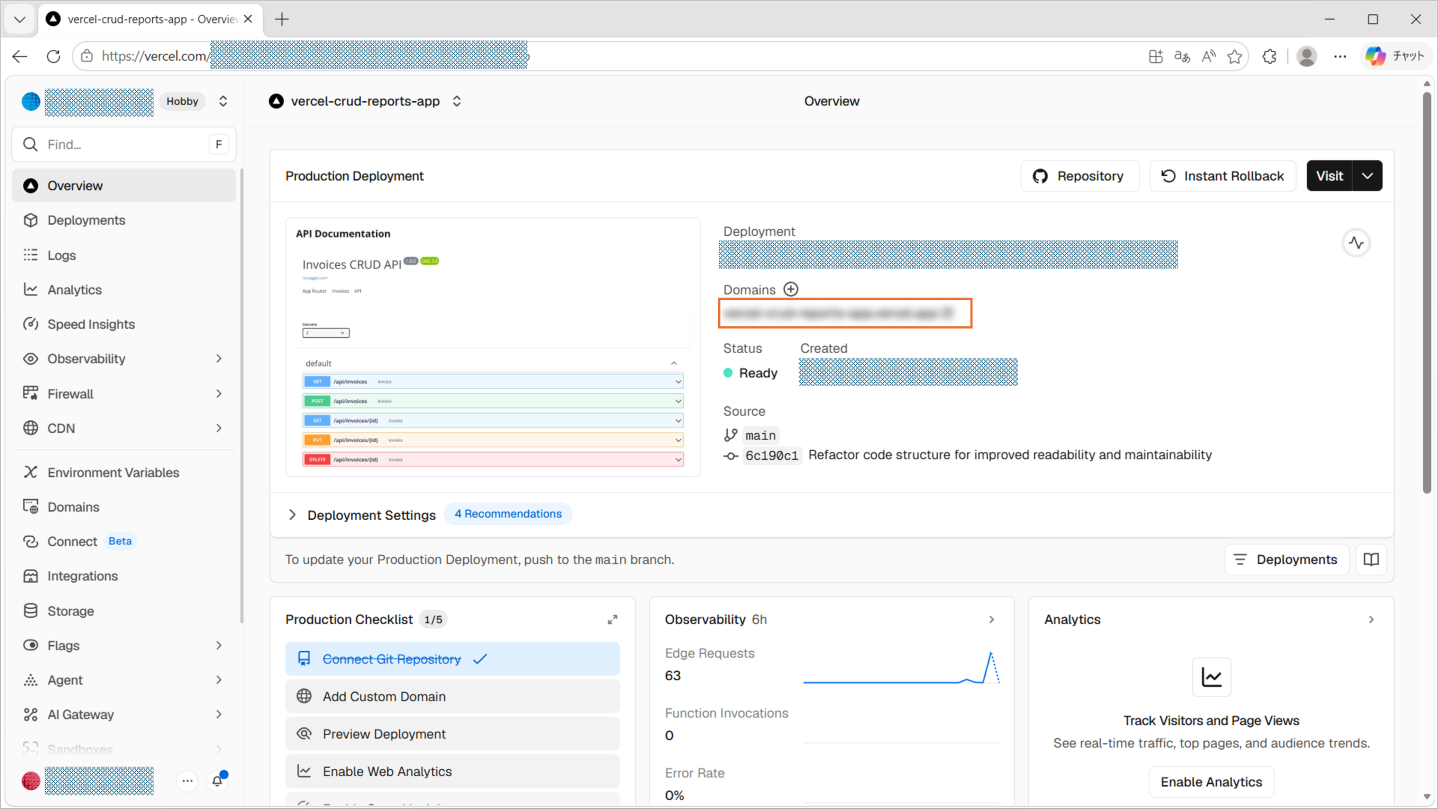Expand the Deployment Settings section
Viewport: 1438px width, 809px height.
click(x=362, y=515)
